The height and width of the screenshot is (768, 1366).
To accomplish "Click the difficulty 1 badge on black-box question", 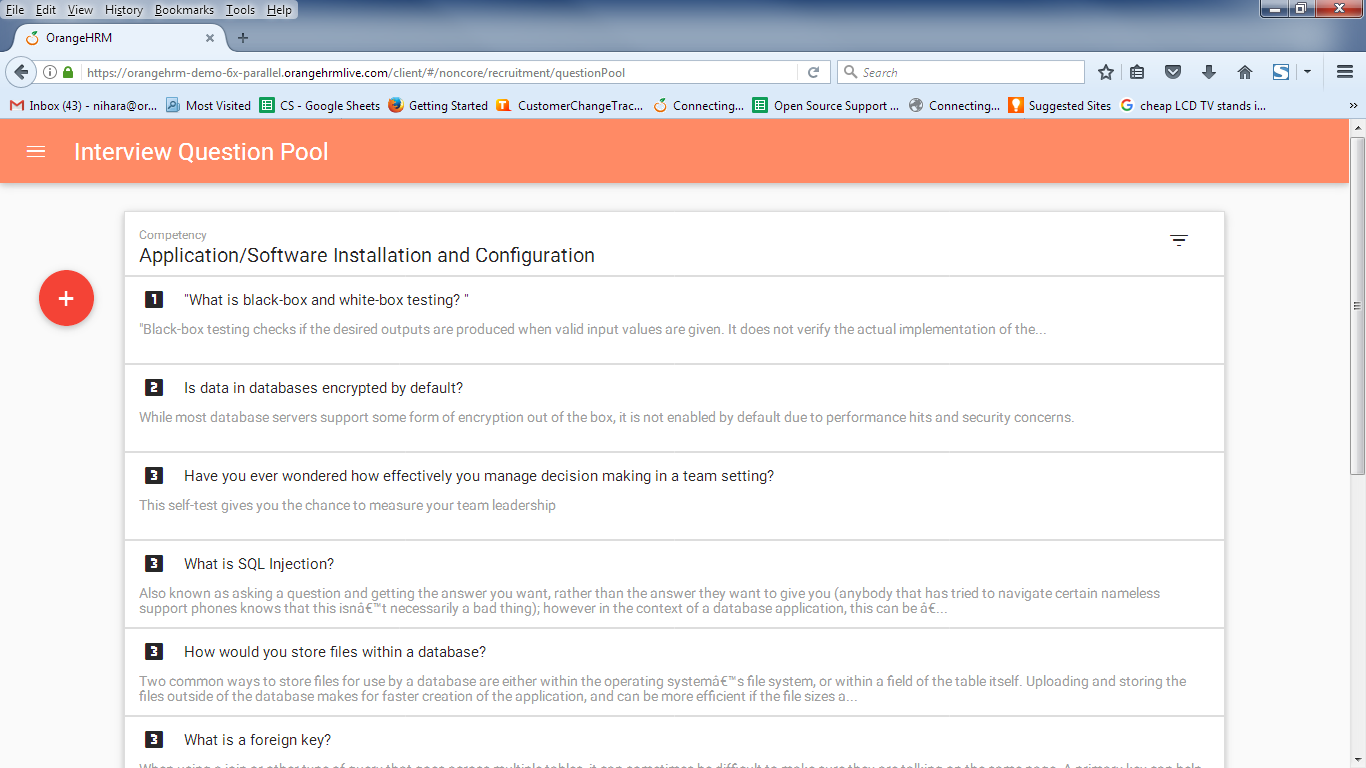I will (153, 299).
